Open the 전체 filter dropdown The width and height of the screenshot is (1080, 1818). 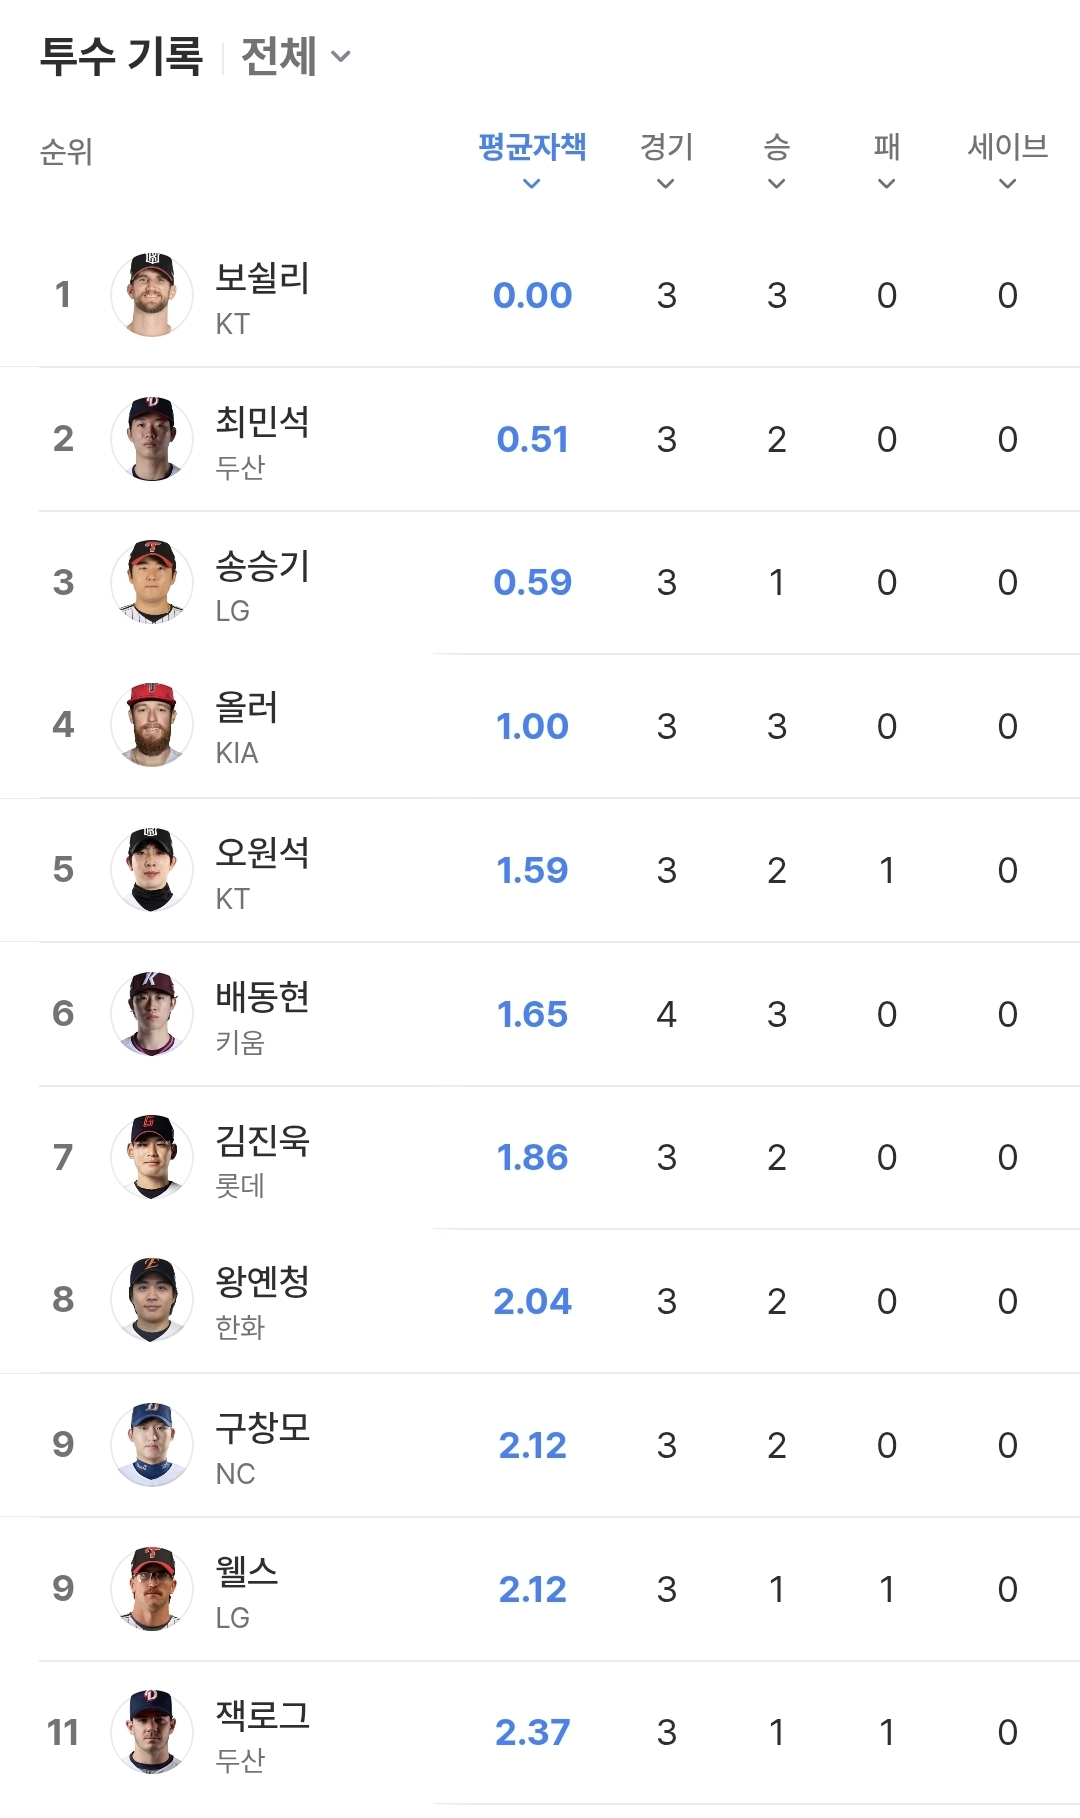(x=296, y=56)
